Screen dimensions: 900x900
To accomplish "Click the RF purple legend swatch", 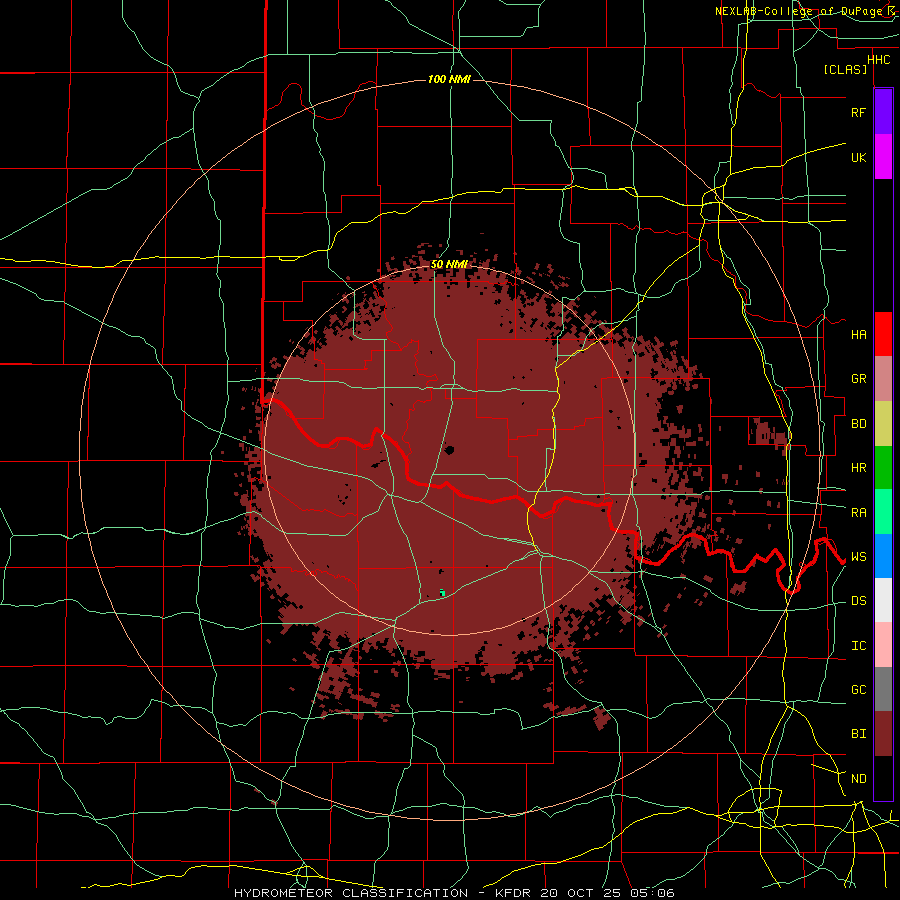I will click(x=883, y=112).
